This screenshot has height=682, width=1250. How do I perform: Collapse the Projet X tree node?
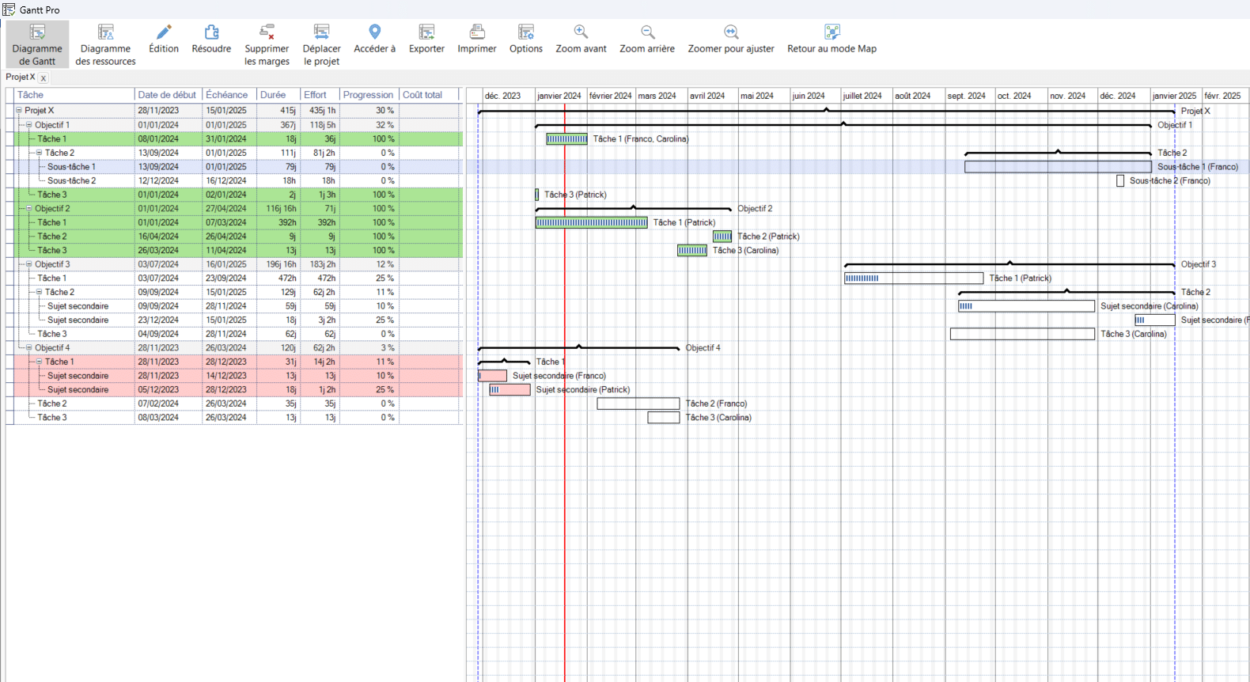coord(18,111)
